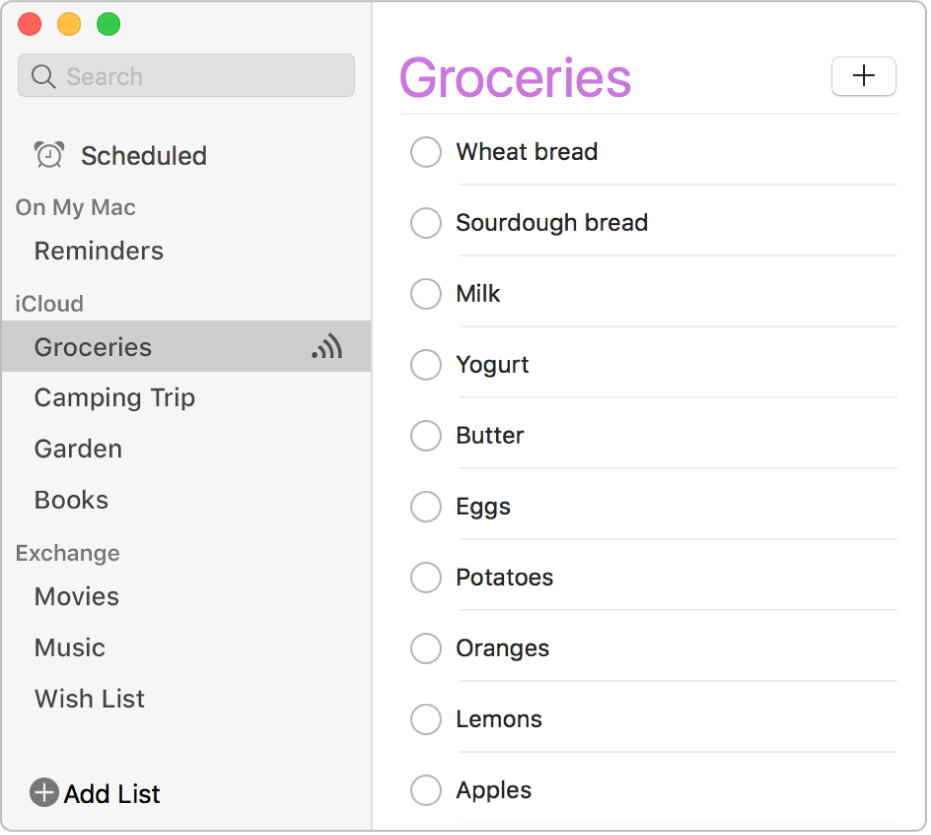Click the Groceries list title
Screen dimensions: 931x835
pos(516,78)
